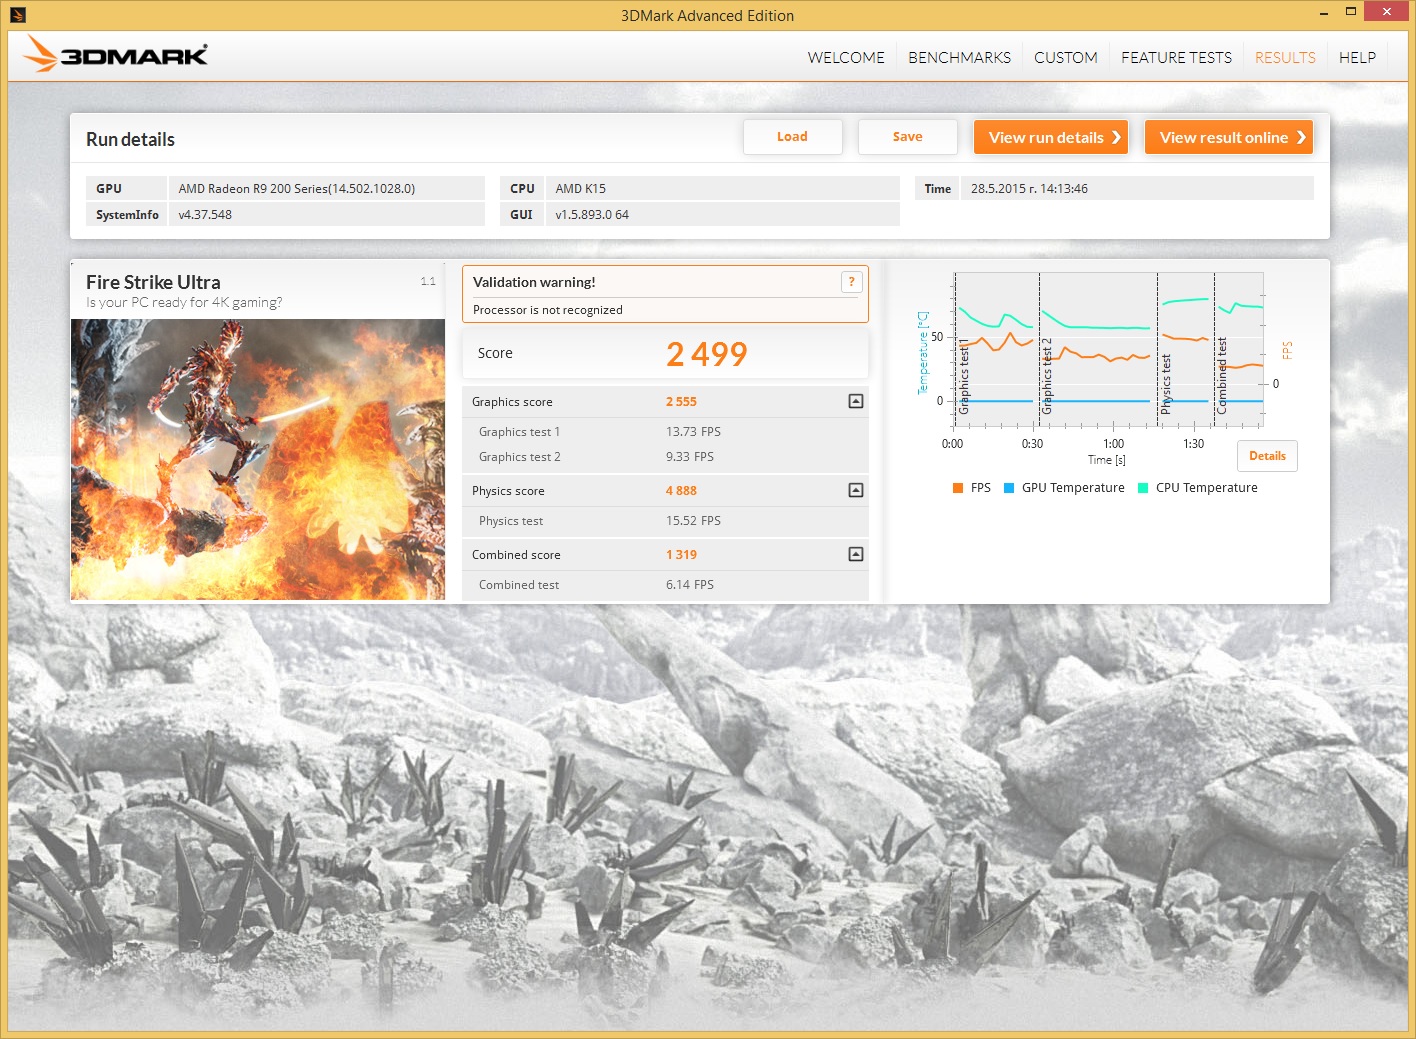Click 'Is your PC ready for 4K gaming?' subtitle

click(184, 302)
